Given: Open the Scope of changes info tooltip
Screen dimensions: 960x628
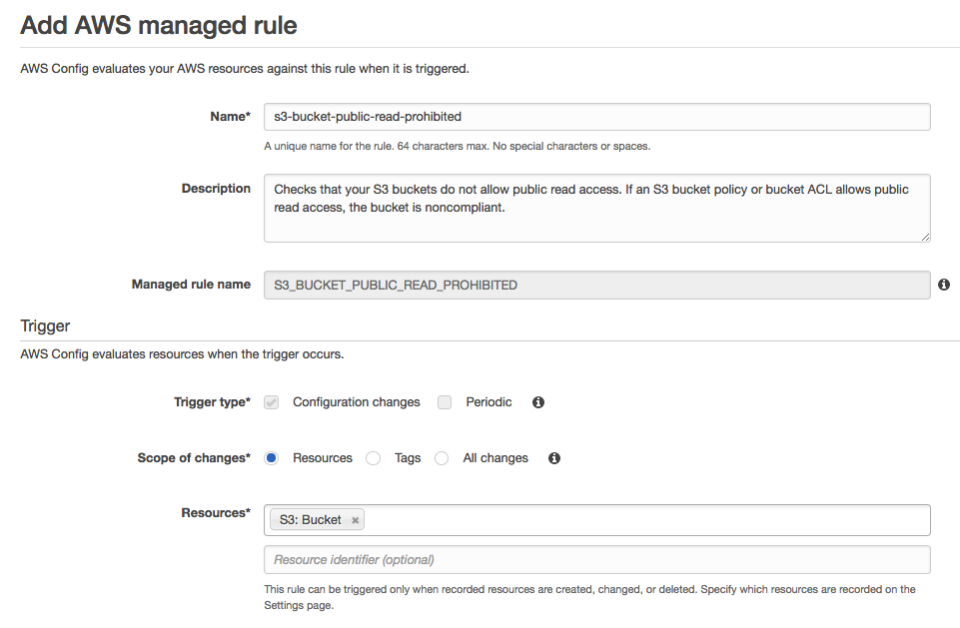Looking at the screenshot, I should pos(554,458).
